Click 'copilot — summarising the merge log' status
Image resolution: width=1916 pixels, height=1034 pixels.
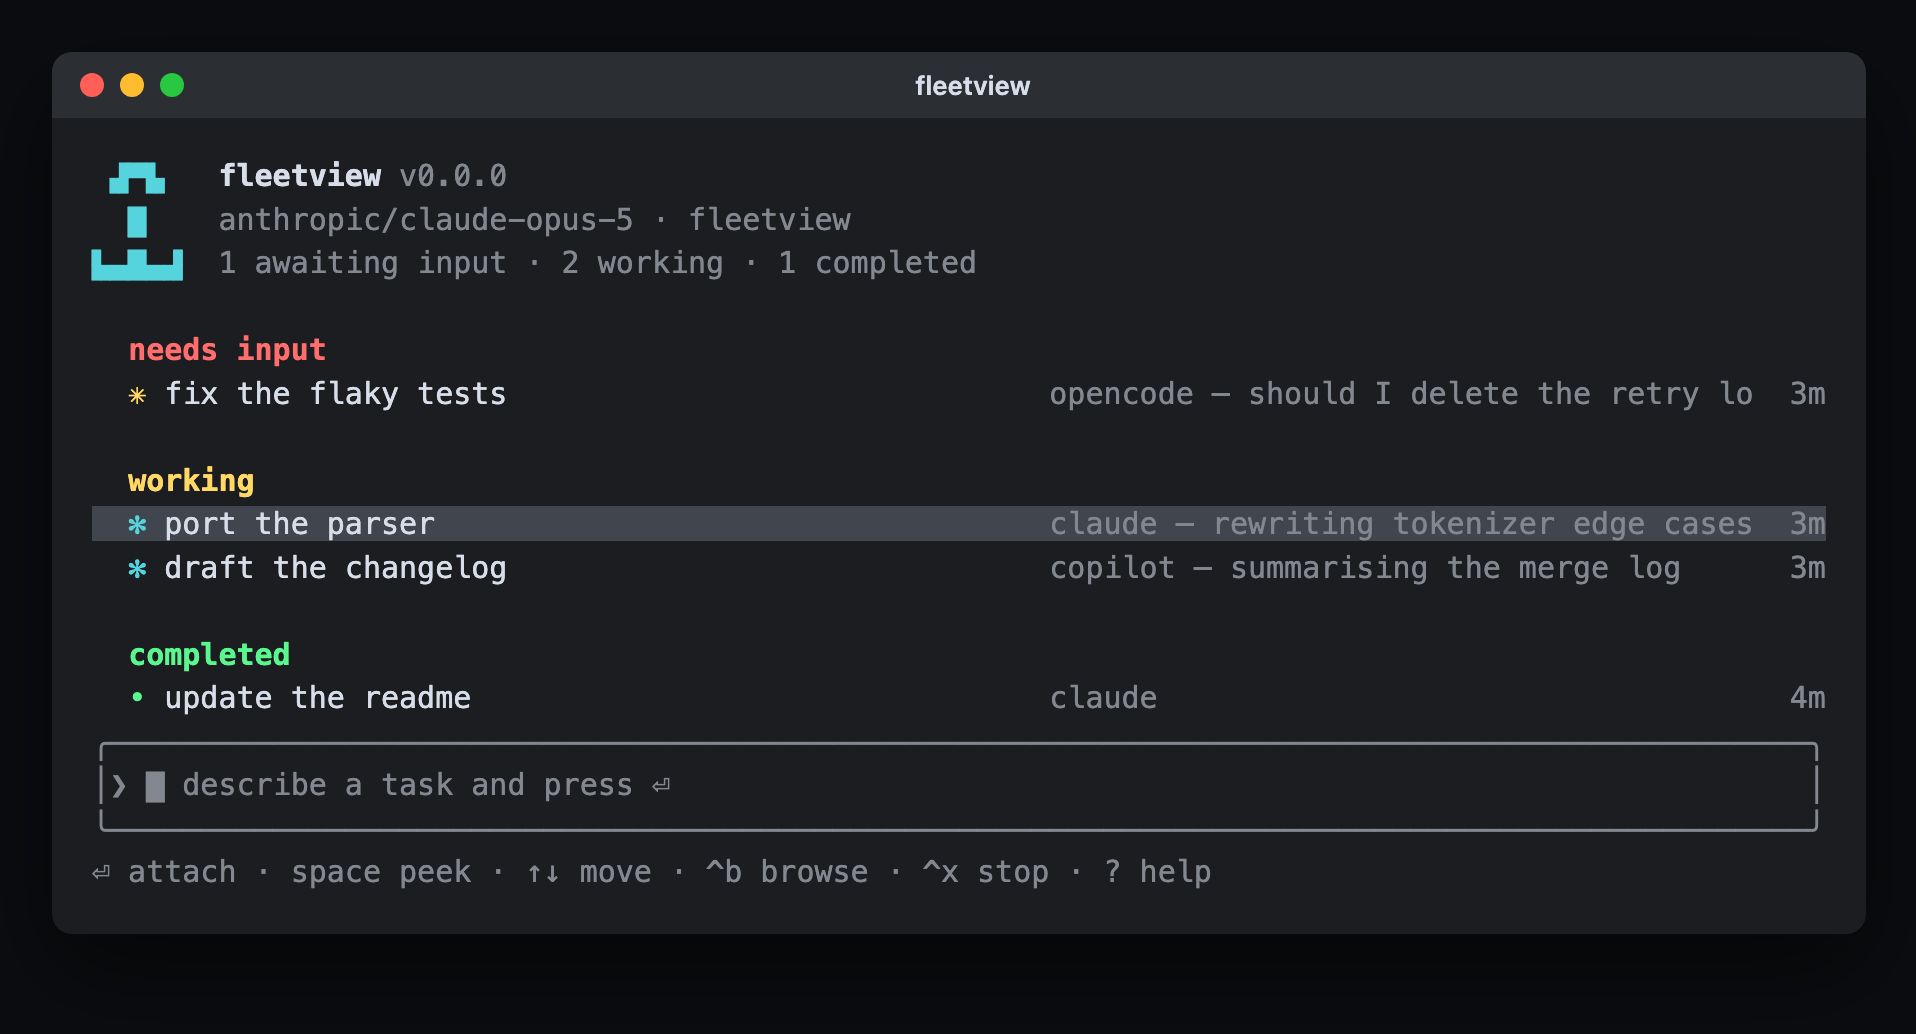coord(1364,568)
